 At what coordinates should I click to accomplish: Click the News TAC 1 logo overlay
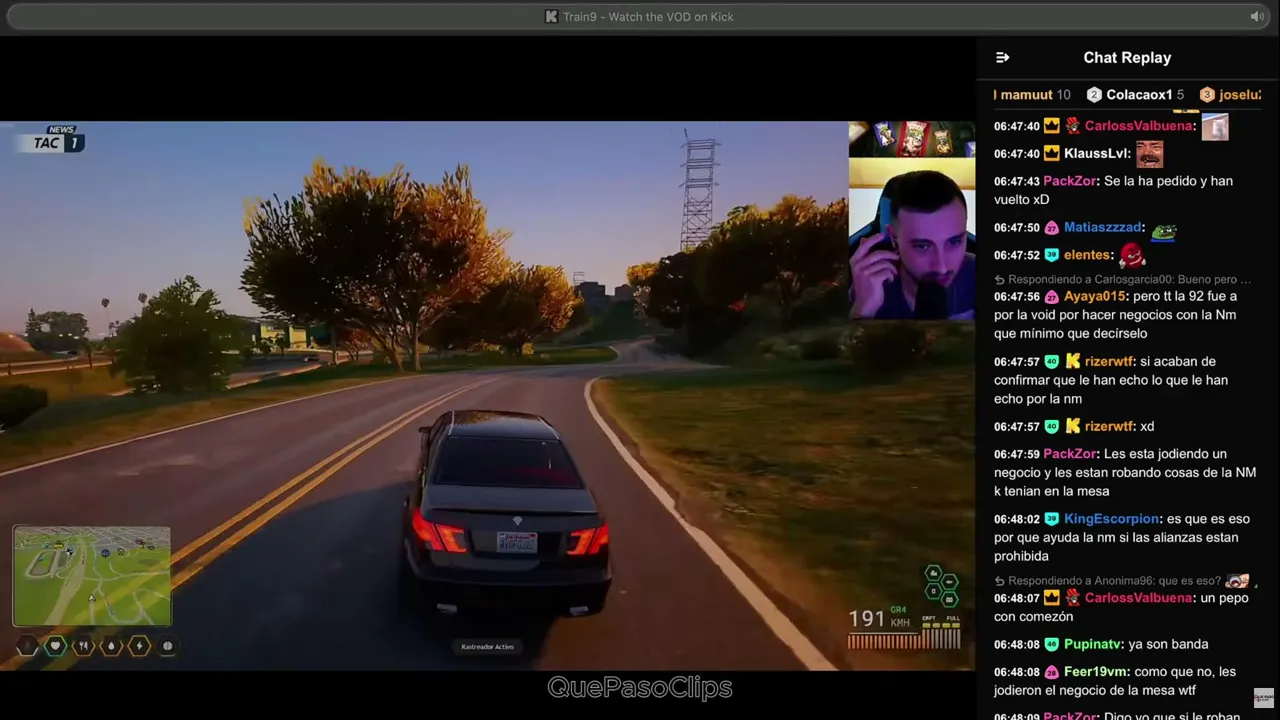(x=51, y=140)
